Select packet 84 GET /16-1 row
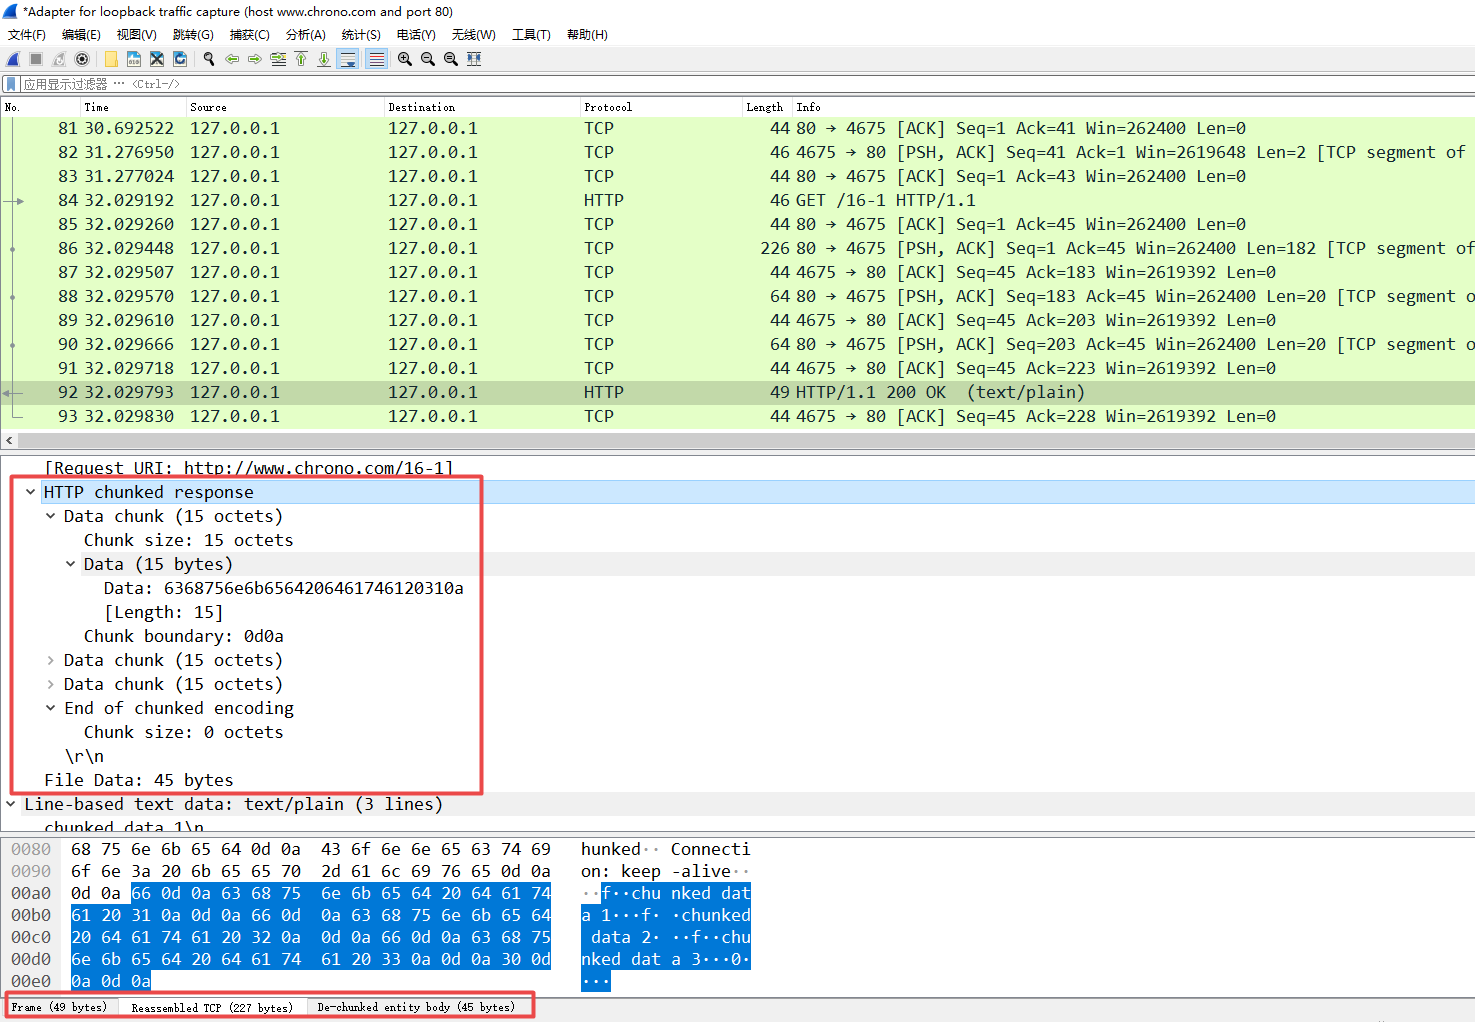1475x1022 pixels. click(x=738, y=200)
